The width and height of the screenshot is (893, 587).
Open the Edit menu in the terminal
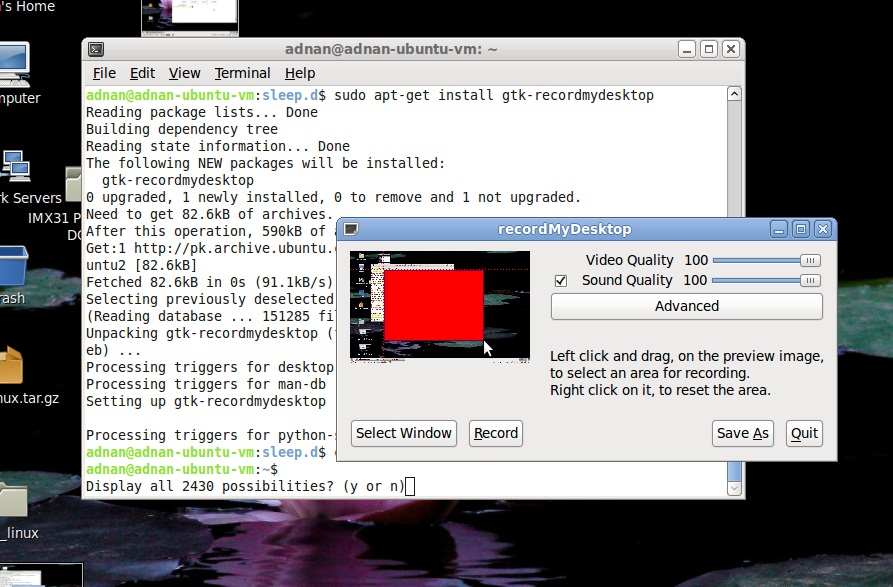click(x=142, y=73)
